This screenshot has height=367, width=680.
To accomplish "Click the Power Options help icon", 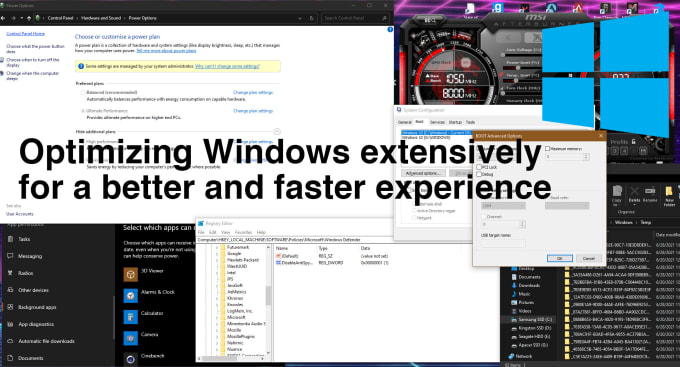I will click(390, 29).
